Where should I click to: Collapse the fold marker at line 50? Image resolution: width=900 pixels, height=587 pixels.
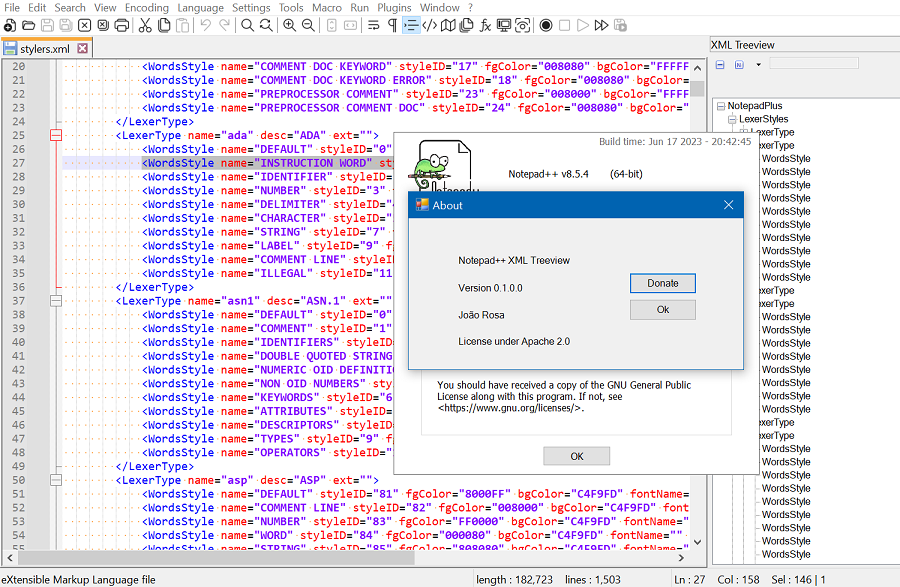pos(56,480)
